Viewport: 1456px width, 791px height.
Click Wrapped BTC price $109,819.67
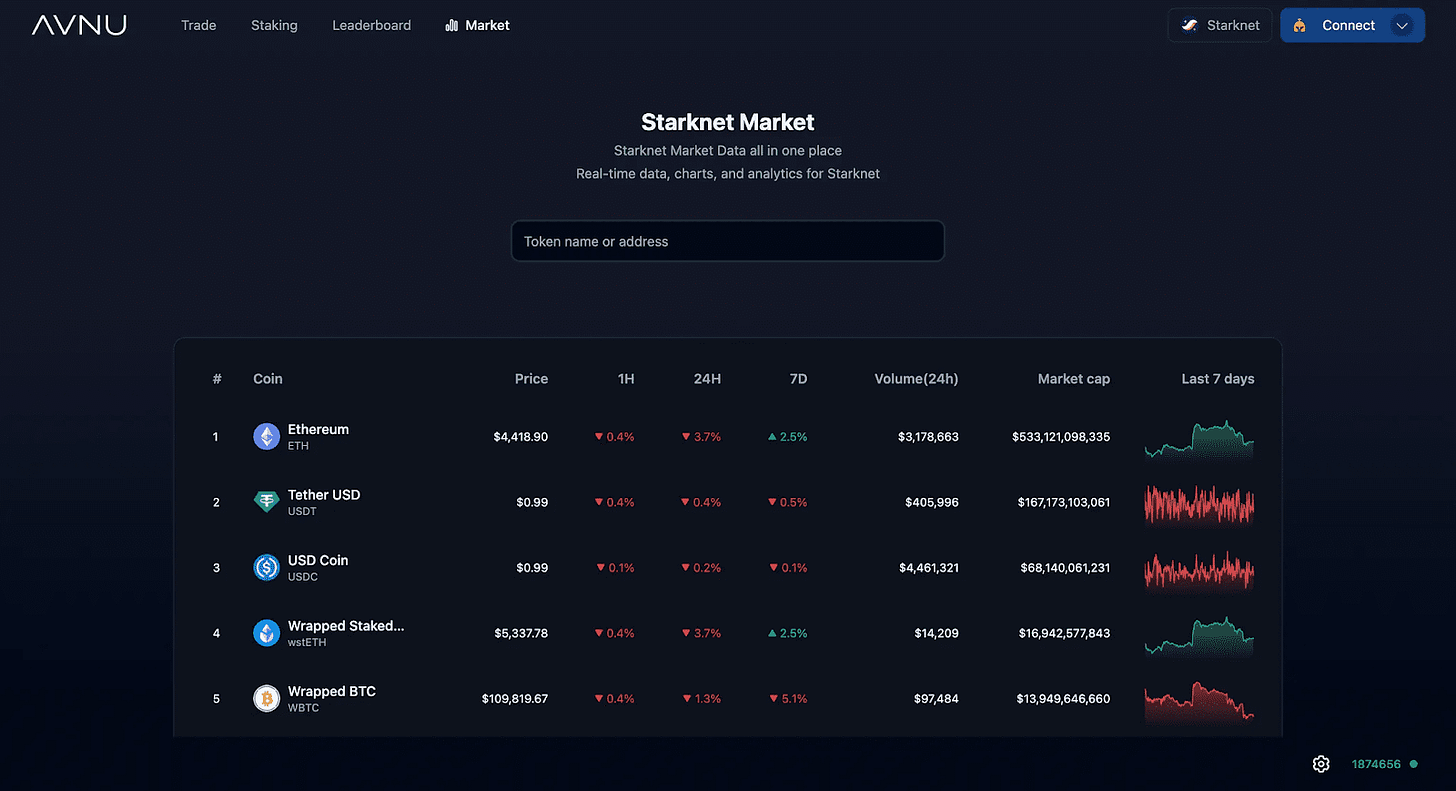(x=514, y=699)
